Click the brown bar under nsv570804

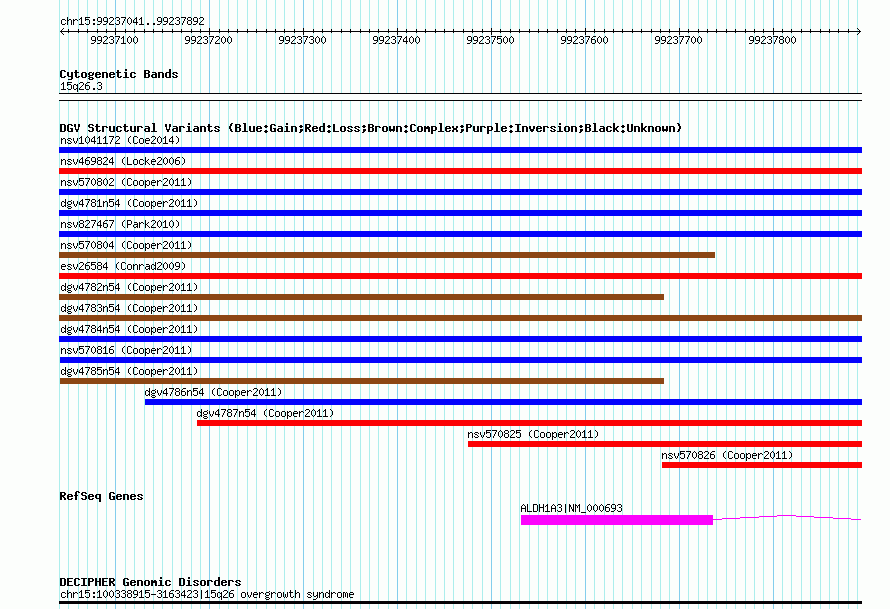[x=387, y=255]
